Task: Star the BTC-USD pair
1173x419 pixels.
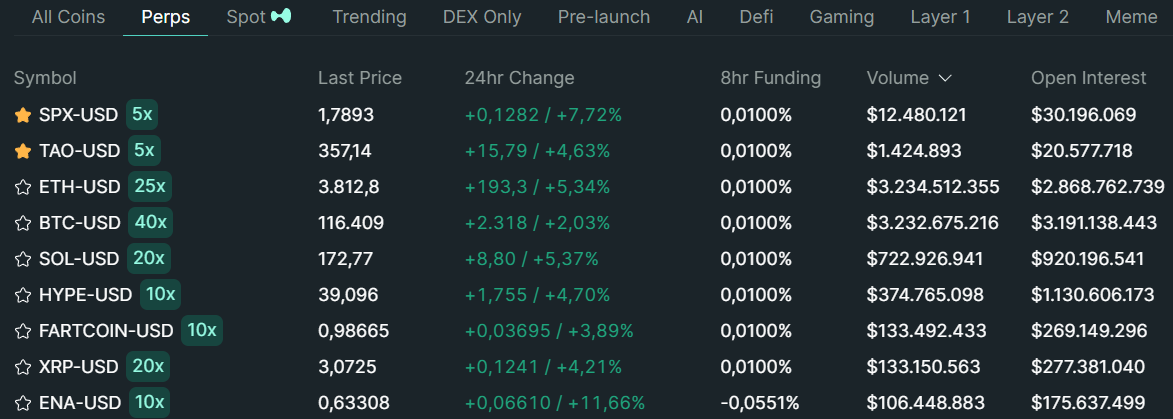Action: (x=23, y=223)
